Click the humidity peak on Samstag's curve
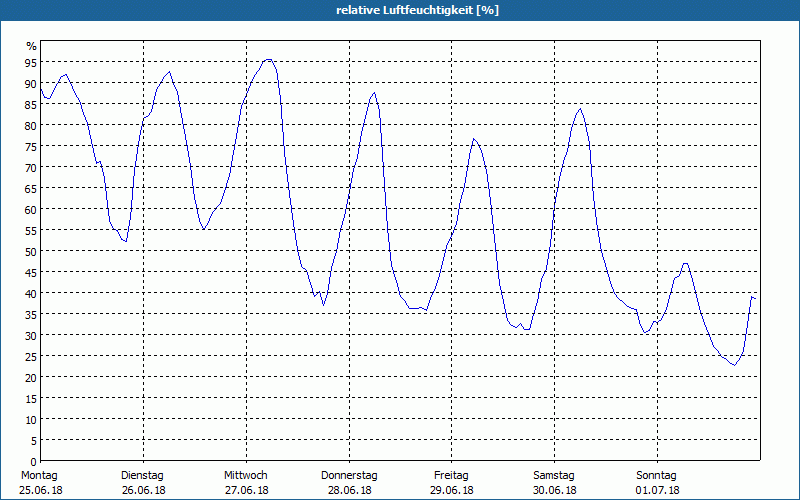This screenshot has width=800, height=500. coord(579,109)
